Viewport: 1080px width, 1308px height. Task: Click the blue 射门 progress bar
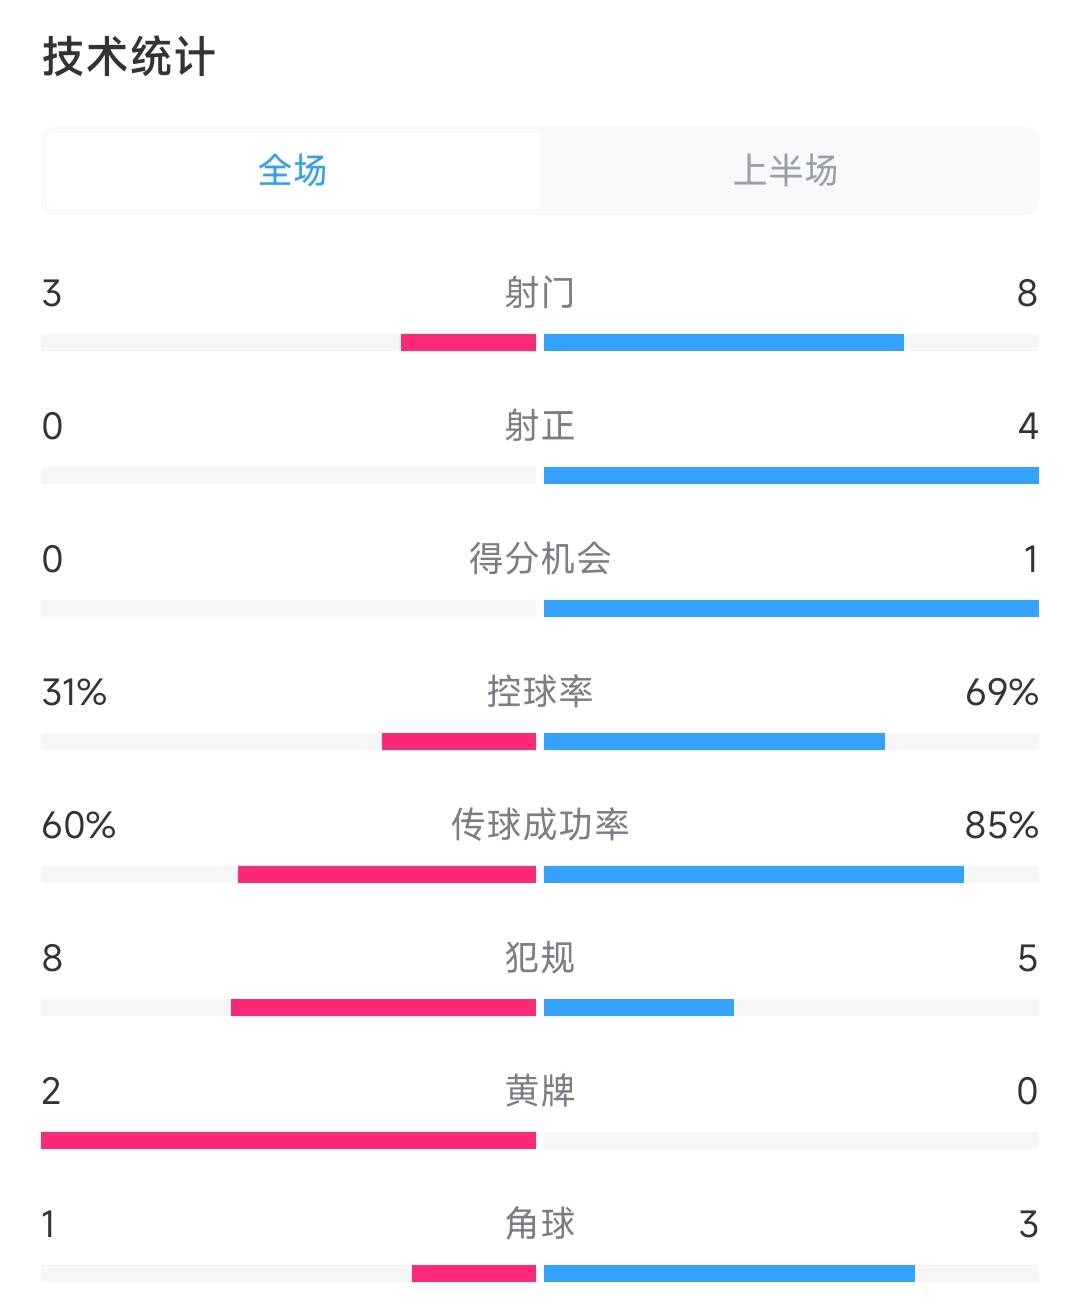(x=724, y=343)
